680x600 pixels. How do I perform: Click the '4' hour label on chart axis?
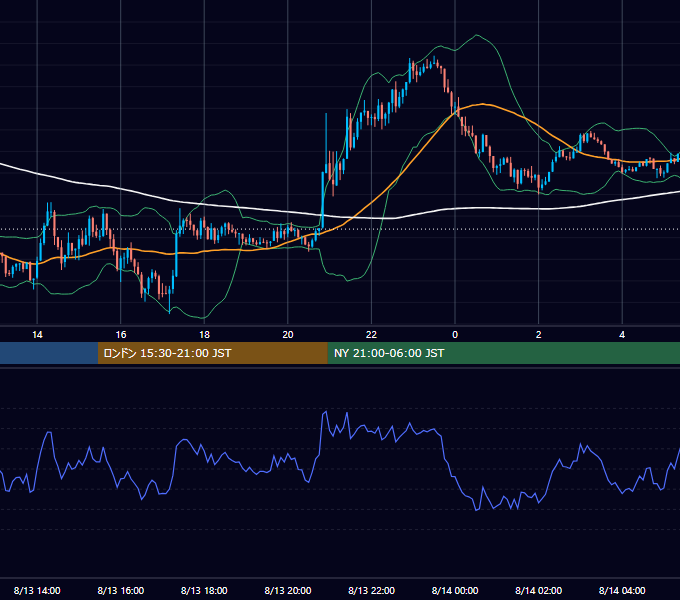(x=622, y=335)
